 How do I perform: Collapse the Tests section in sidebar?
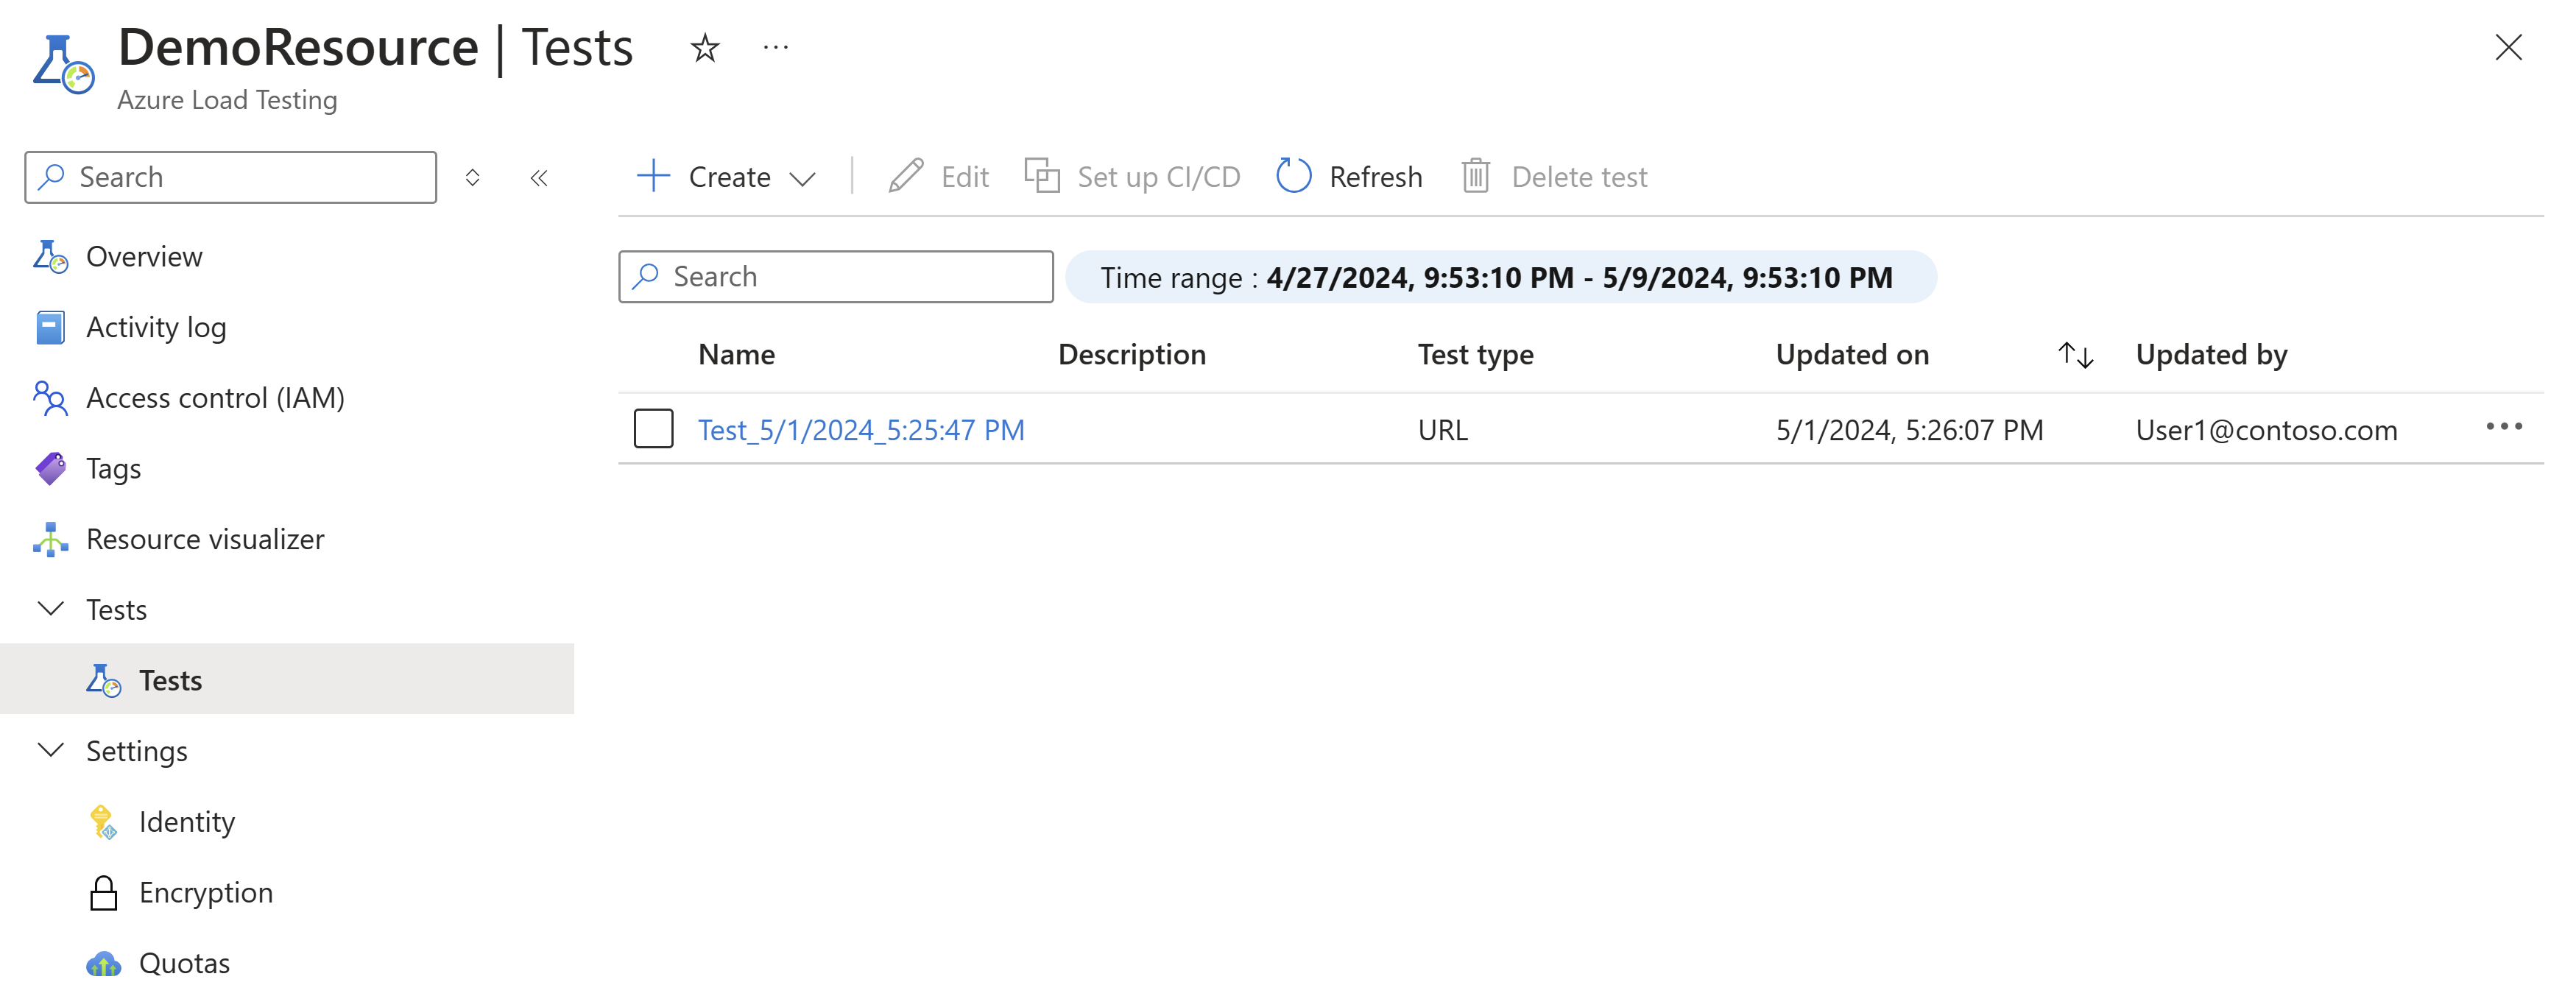pyautogui.click(x=52, y=609)
